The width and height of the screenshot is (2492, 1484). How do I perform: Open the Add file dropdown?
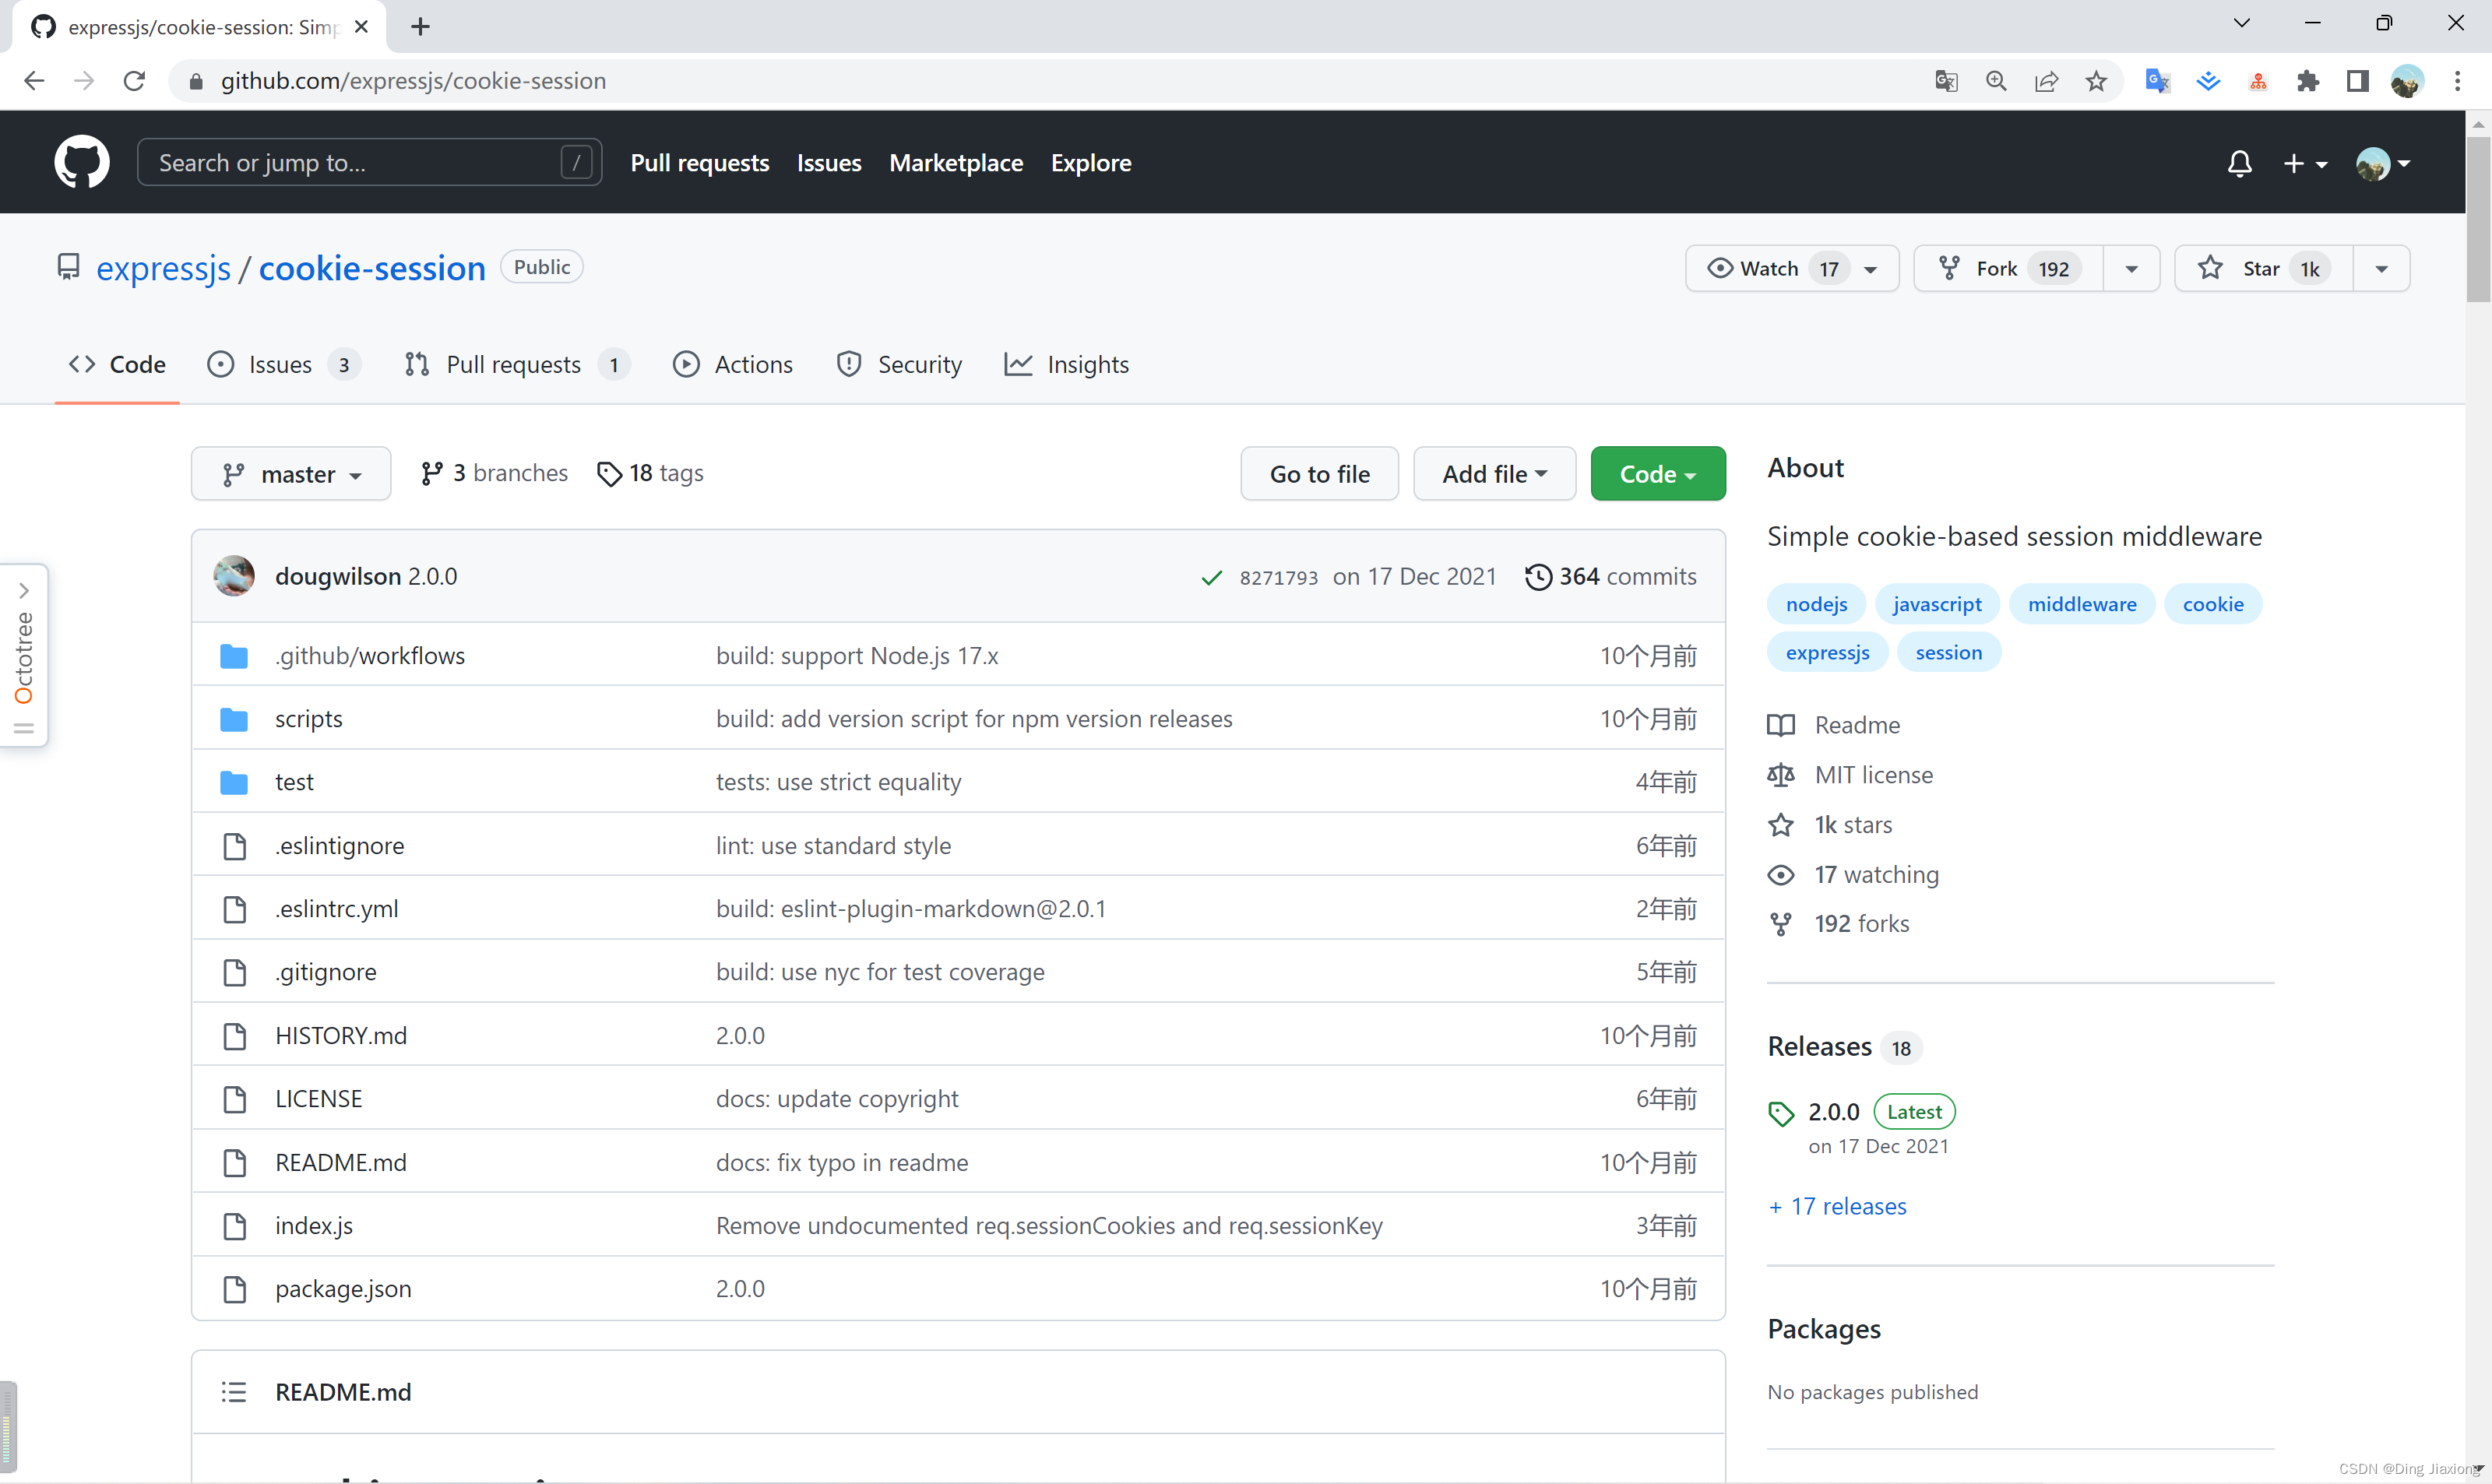click(x=1494, y=473)
